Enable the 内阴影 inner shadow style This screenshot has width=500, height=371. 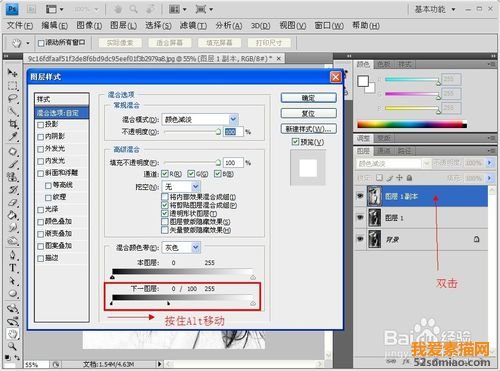41,137
